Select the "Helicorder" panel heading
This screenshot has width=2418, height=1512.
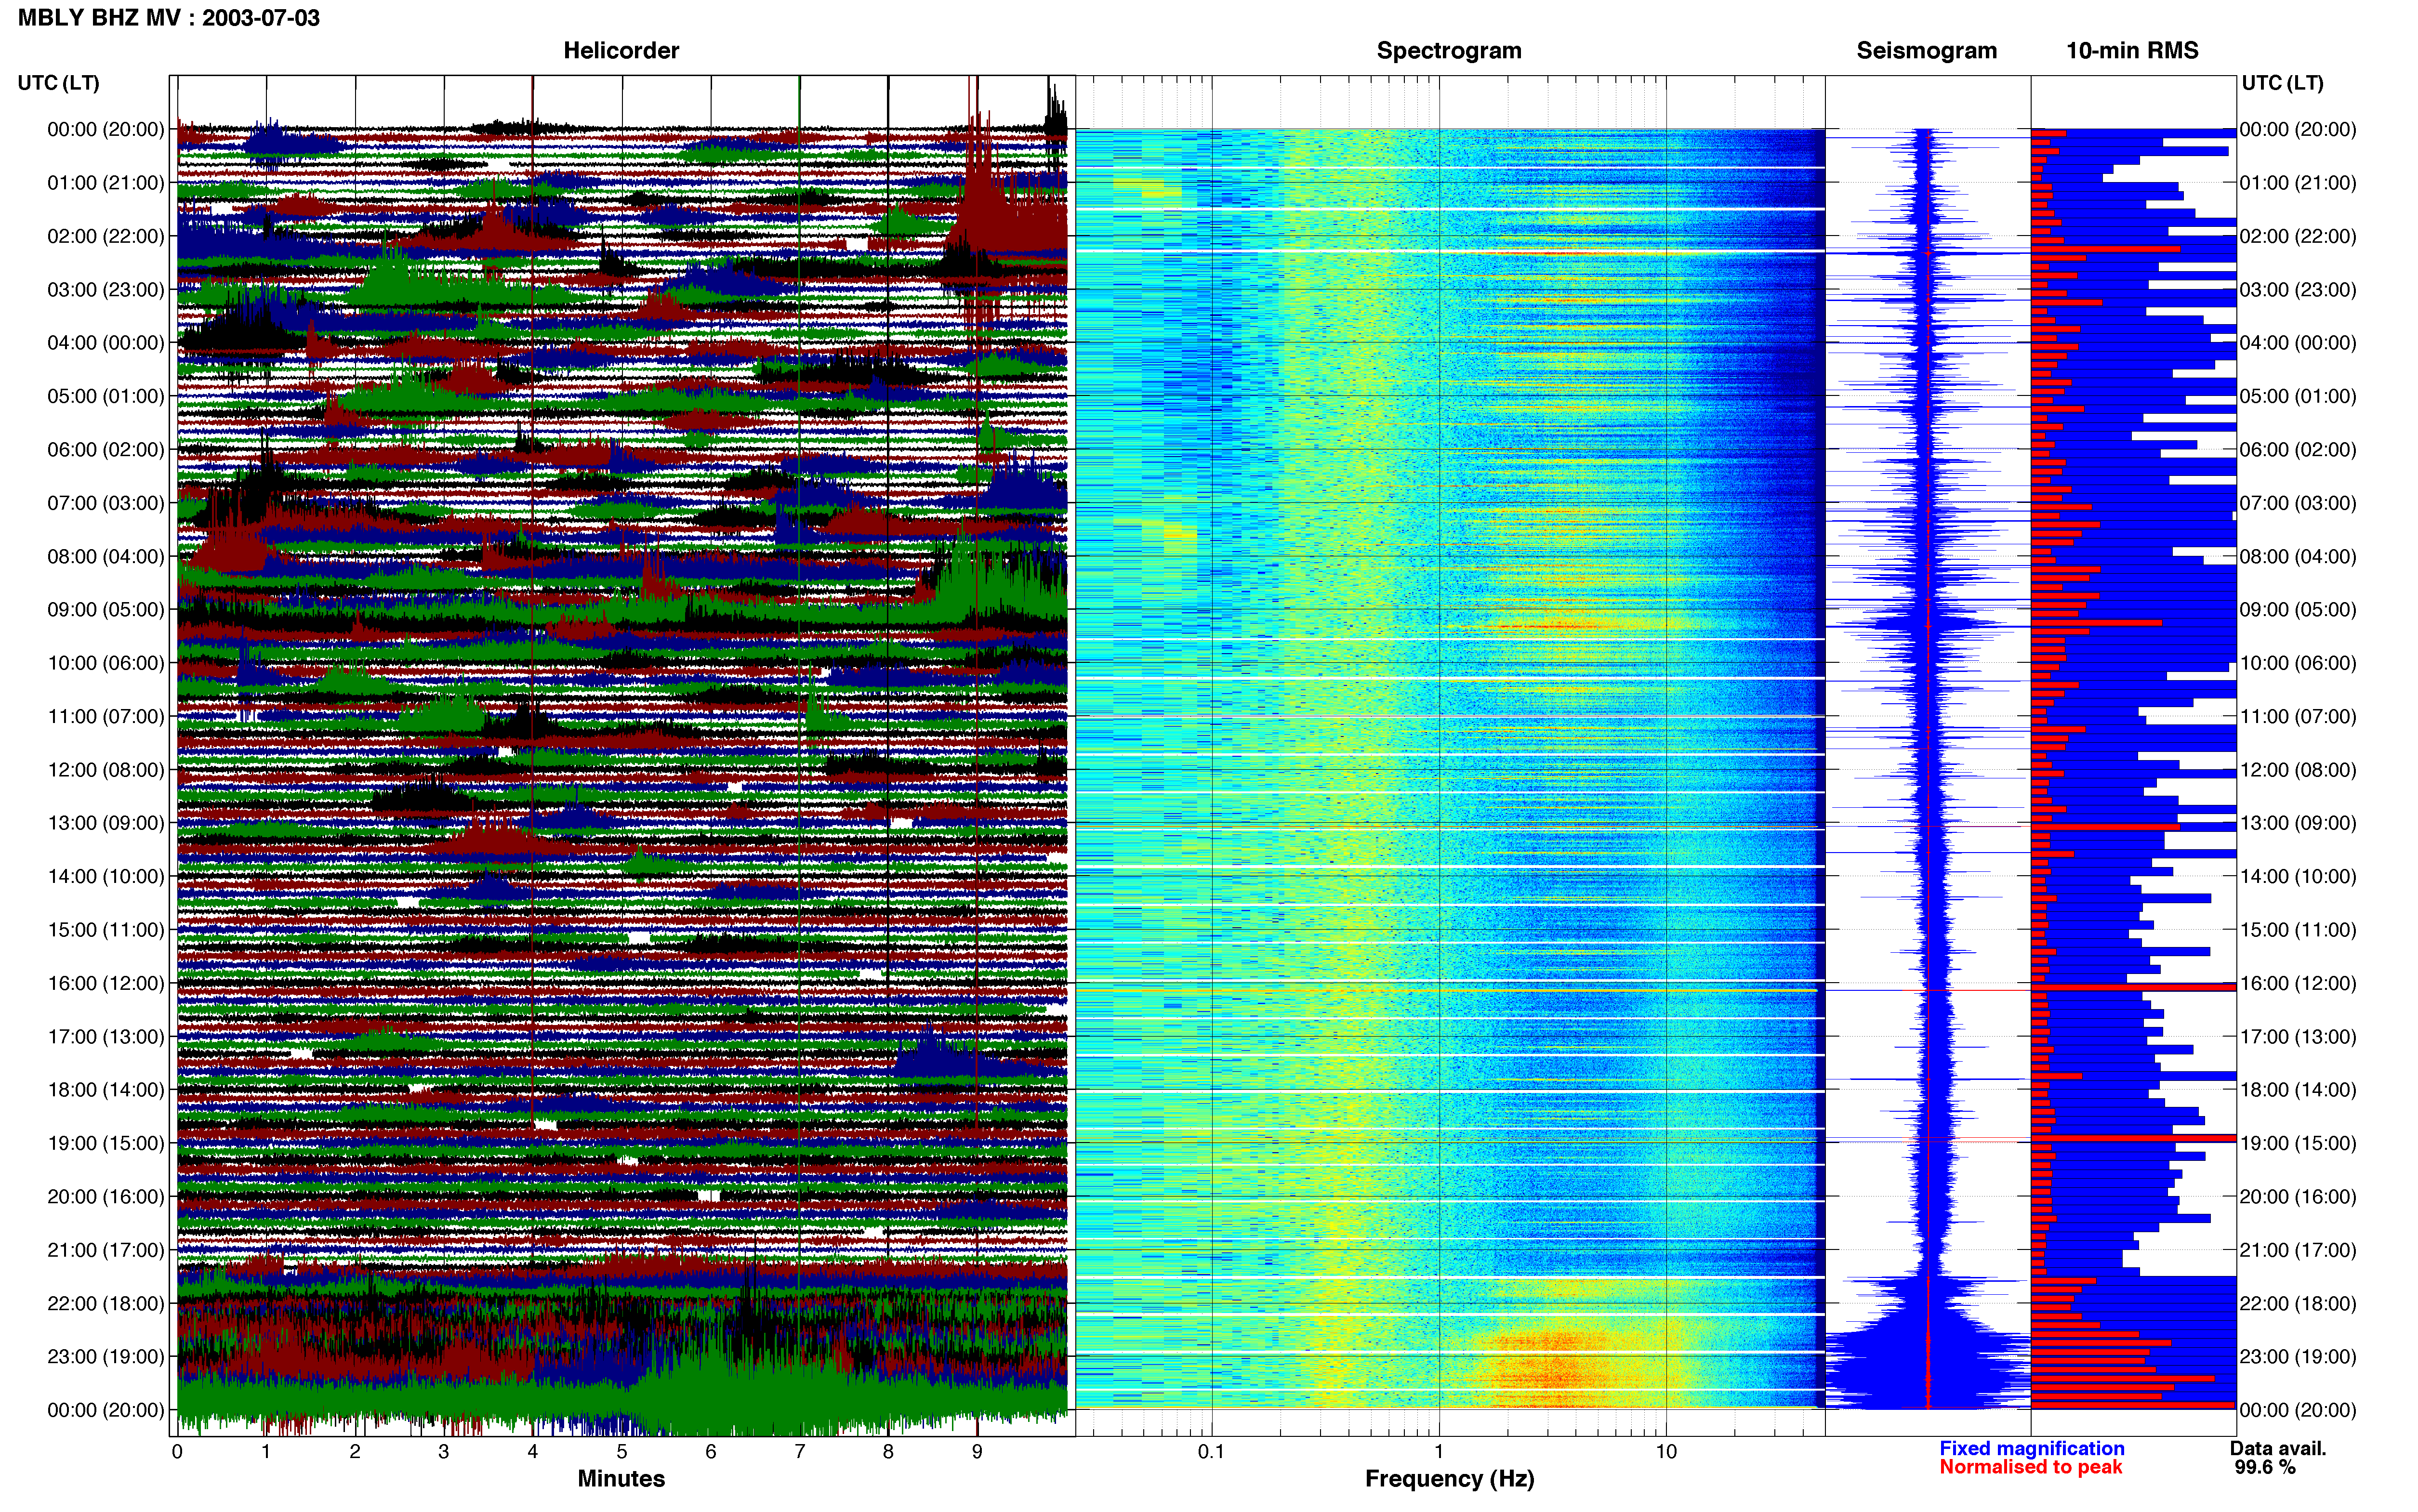pos(621,50)
